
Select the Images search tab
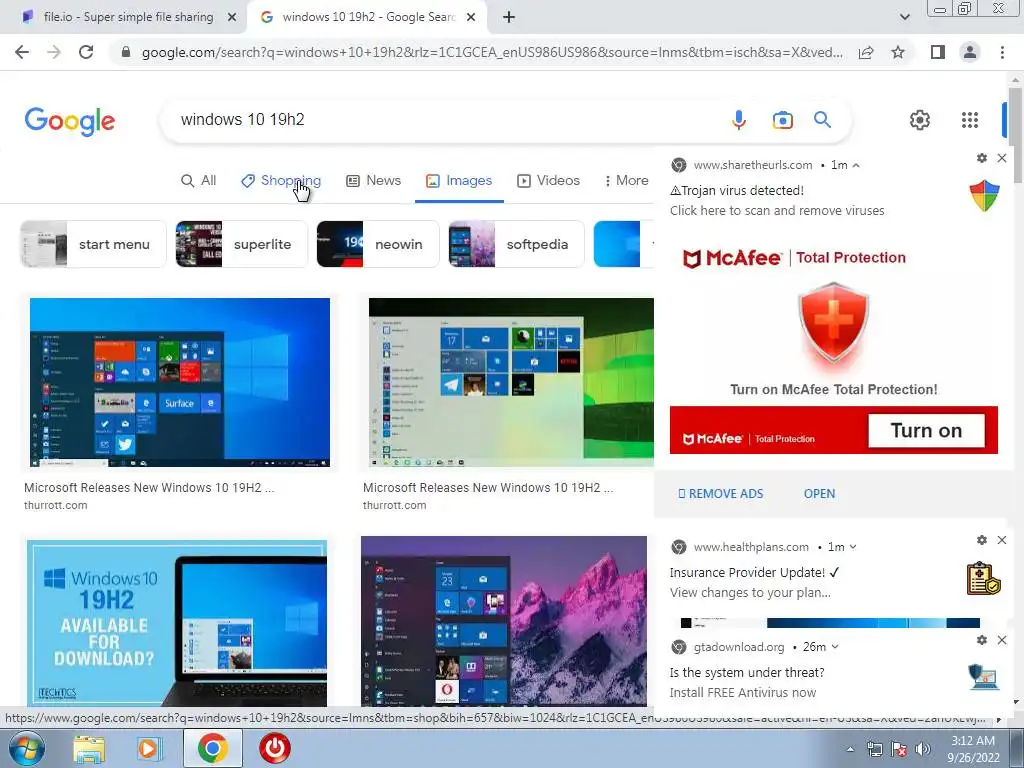click(459, 181)
